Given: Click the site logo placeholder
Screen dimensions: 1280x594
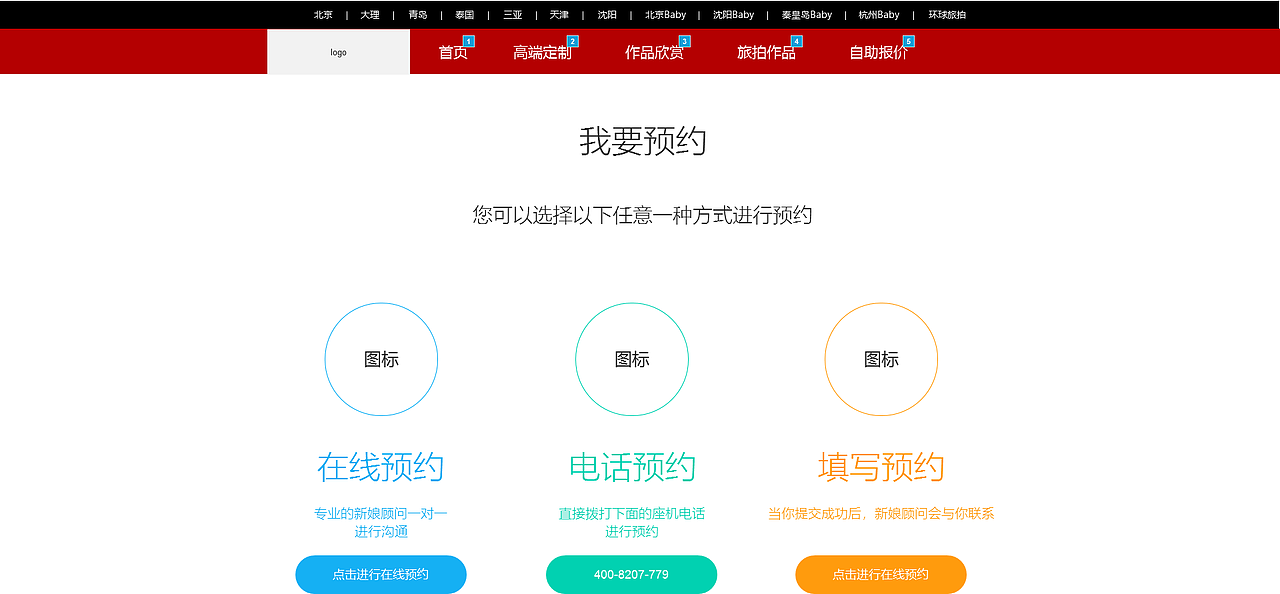Looking at the screenshot, I should [338, 51].
